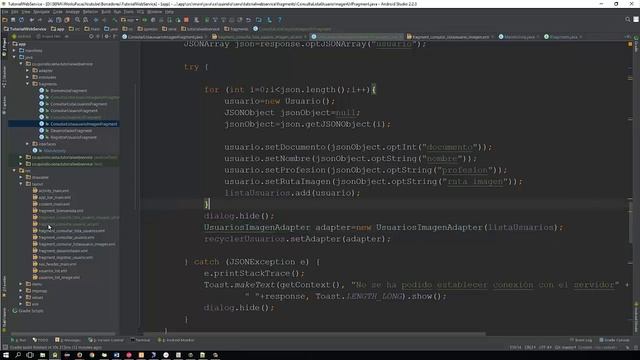Click the Find magnifier toolbar icon
640x360 pixels.
coord(77,20)
